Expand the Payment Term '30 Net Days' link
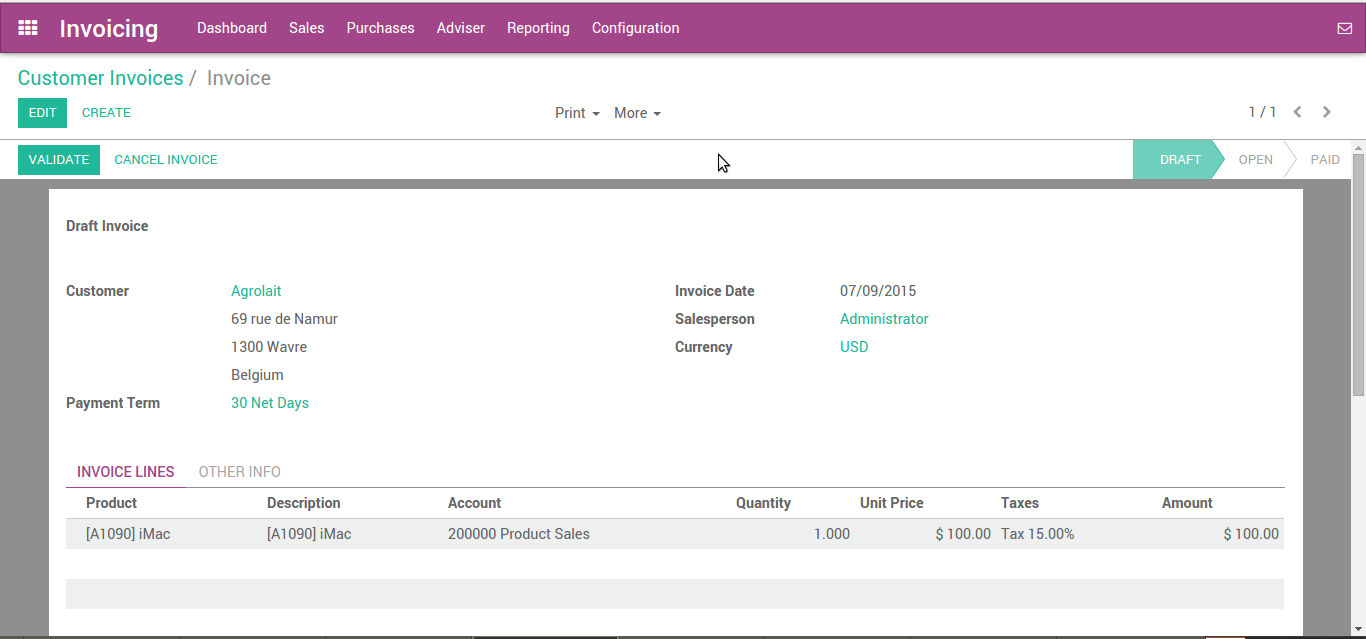Screen dimensions: 1366x639 [270, 402]
